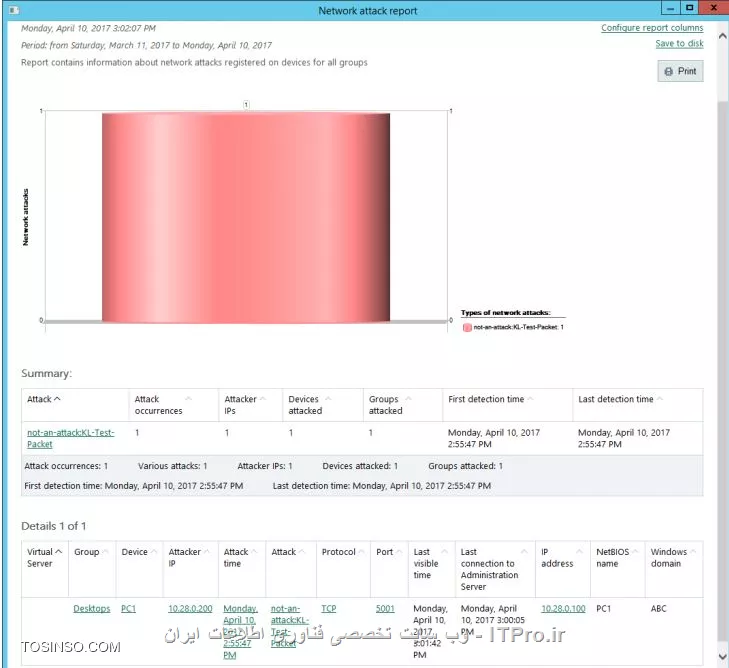
Task: Click the Save to disk link
Action: coord(679,44)
